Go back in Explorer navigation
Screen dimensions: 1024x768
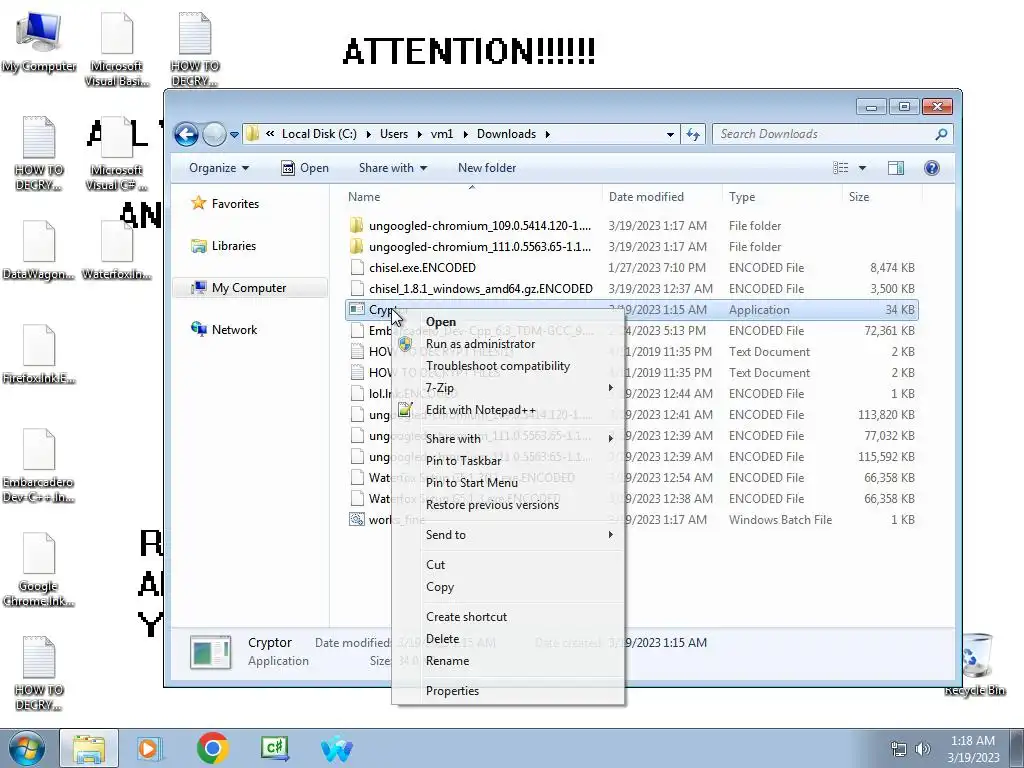tap(186, 135)
